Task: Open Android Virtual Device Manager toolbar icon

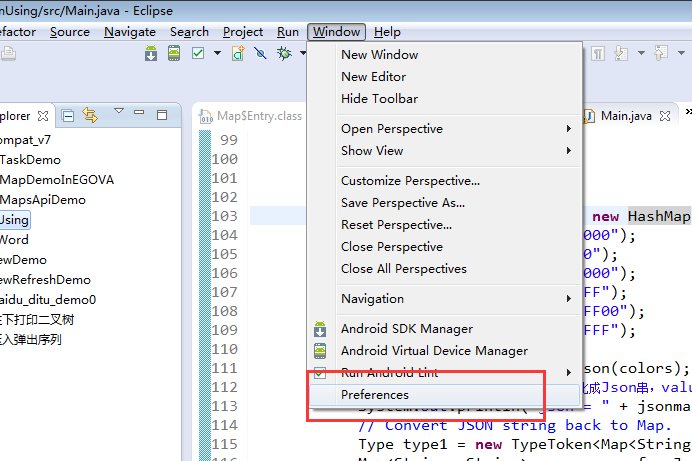Action: (174, 53)
